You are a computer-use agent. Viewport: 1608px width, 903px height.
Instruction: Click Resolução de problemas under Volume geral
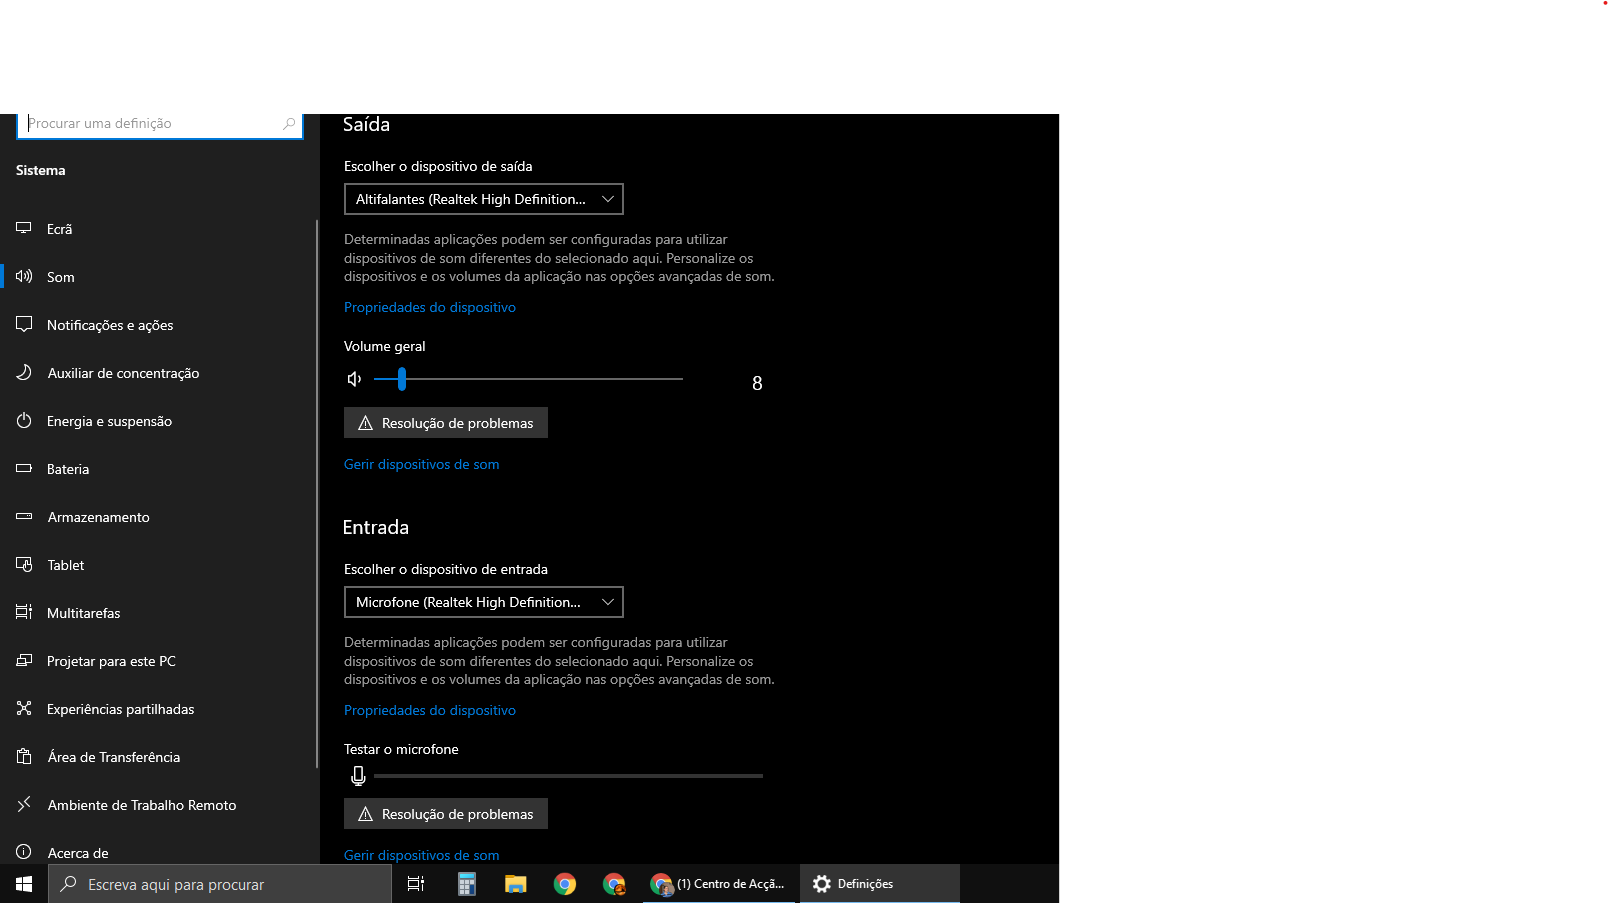tap(446, 423)
